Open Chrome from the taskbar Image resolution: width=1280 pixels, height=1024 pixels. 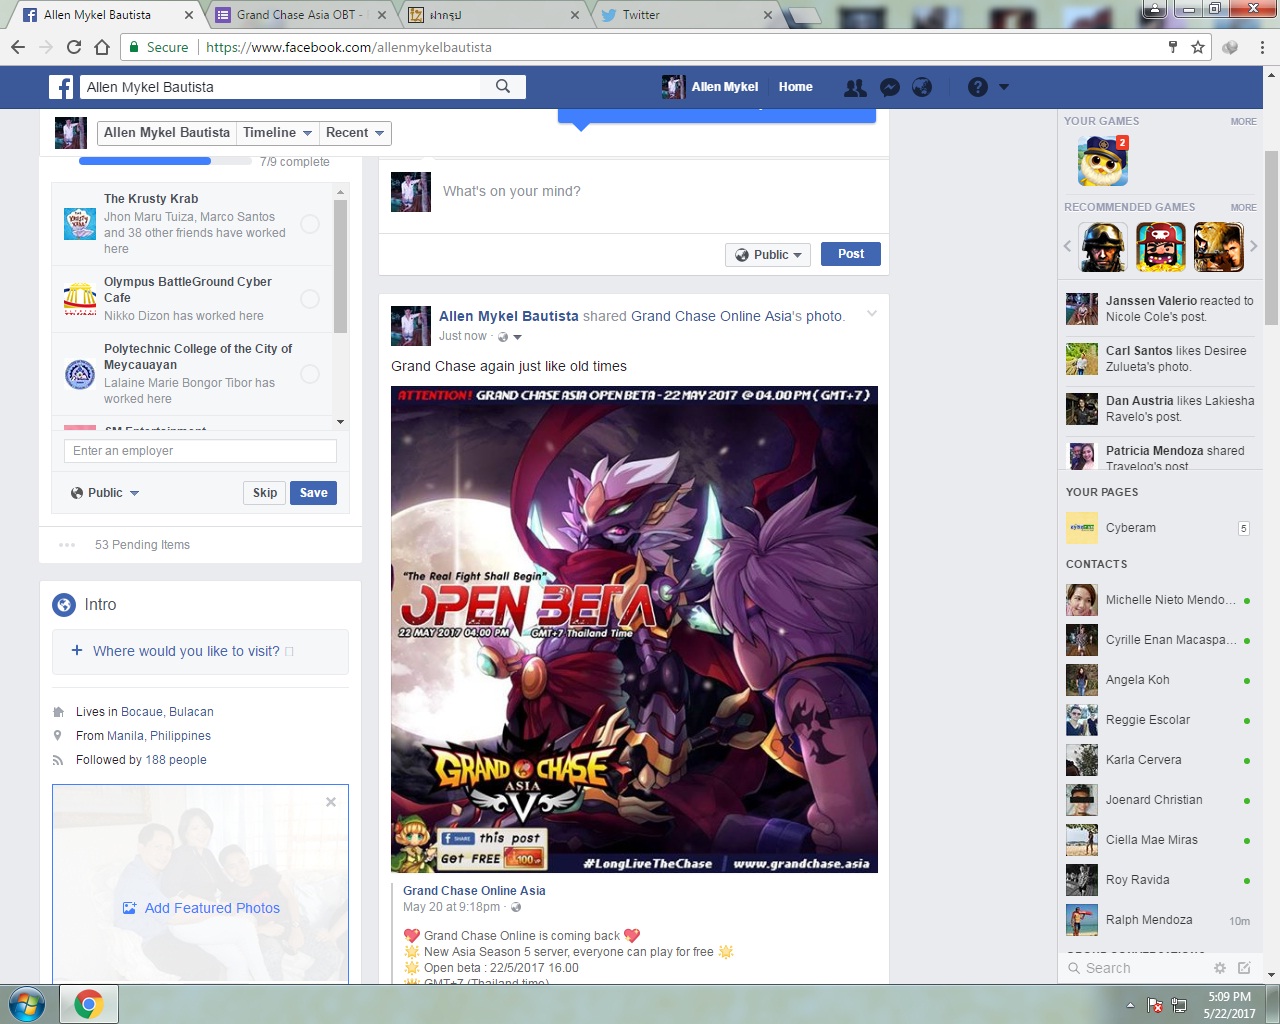(89, 1004)
